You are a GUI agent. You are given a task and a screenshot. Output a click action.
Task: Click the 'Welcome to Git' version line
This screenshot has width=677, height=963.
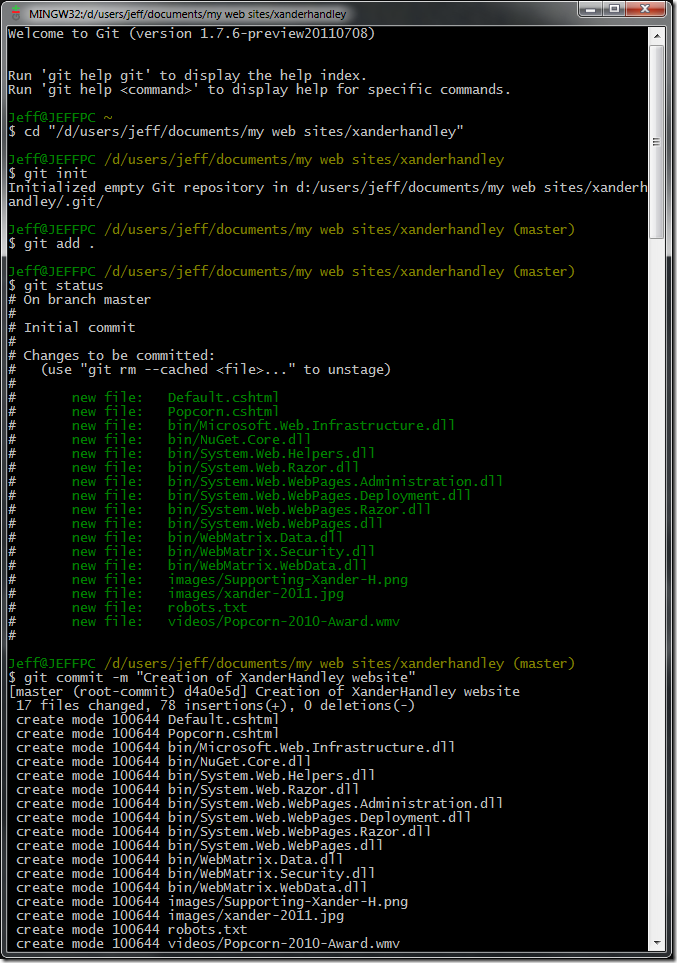tap(191, 34)
